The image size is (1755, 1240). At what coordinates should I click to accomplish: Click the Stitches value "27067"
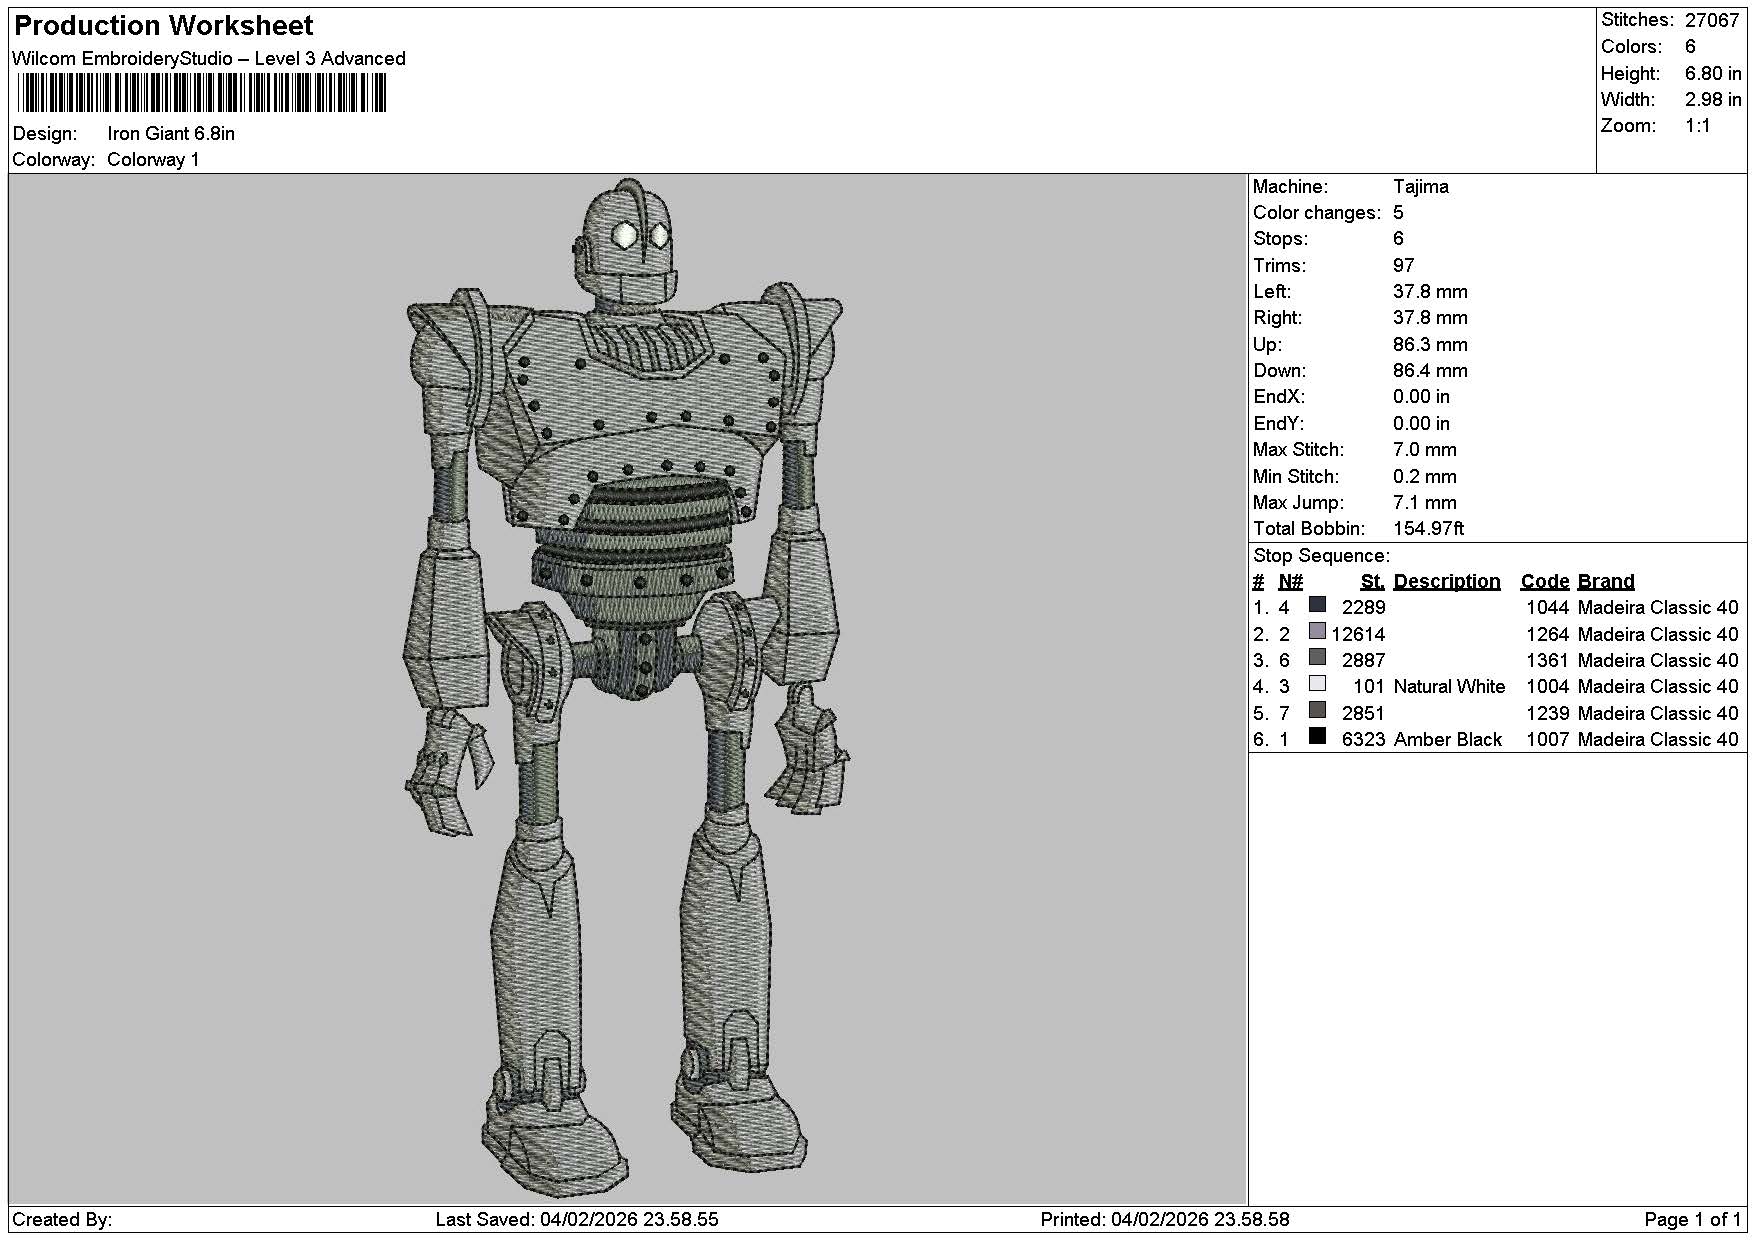(1712, 21)
